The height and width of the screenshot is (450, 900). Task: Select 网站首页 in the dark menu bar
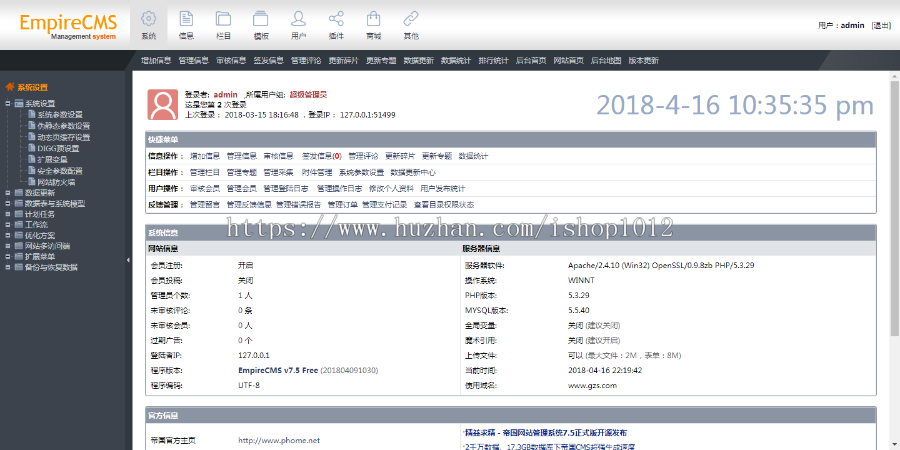[x=569, y=60]
